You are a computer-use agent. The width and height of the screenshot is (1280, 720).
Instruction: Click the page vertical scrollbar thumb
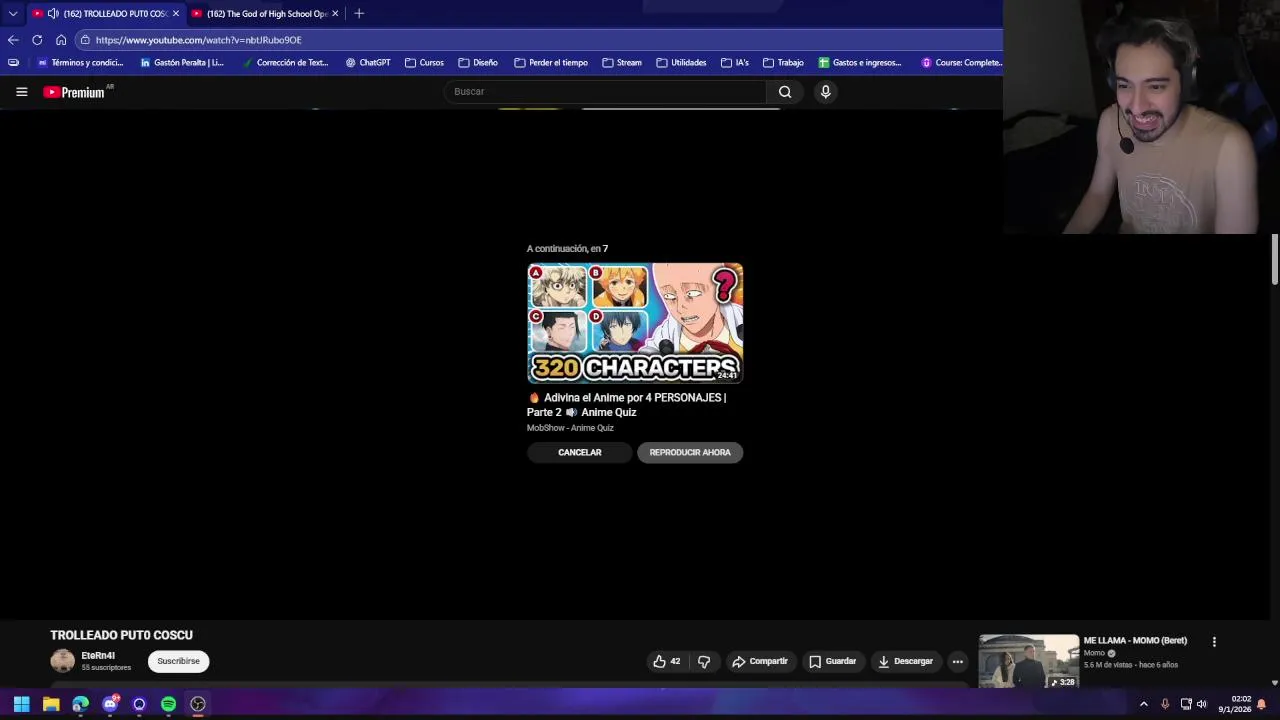1274,259
